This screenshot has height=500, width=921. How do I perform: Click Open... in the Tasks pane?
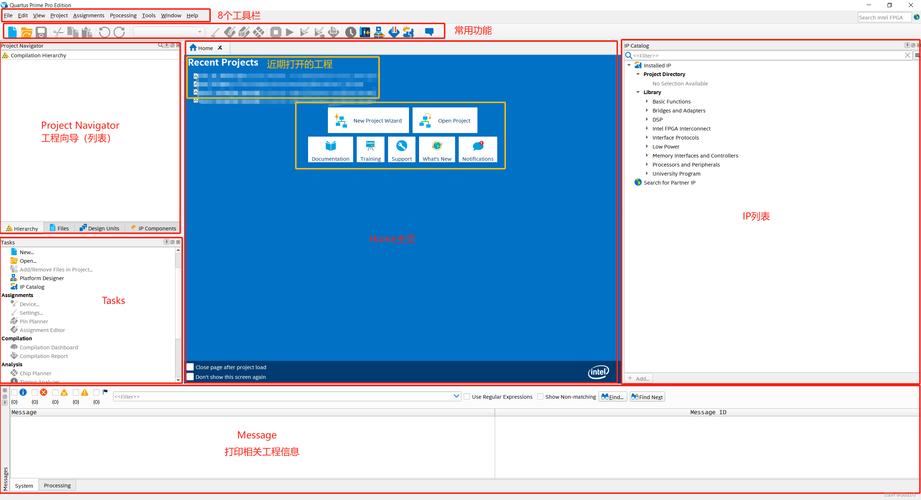[23, 261]
